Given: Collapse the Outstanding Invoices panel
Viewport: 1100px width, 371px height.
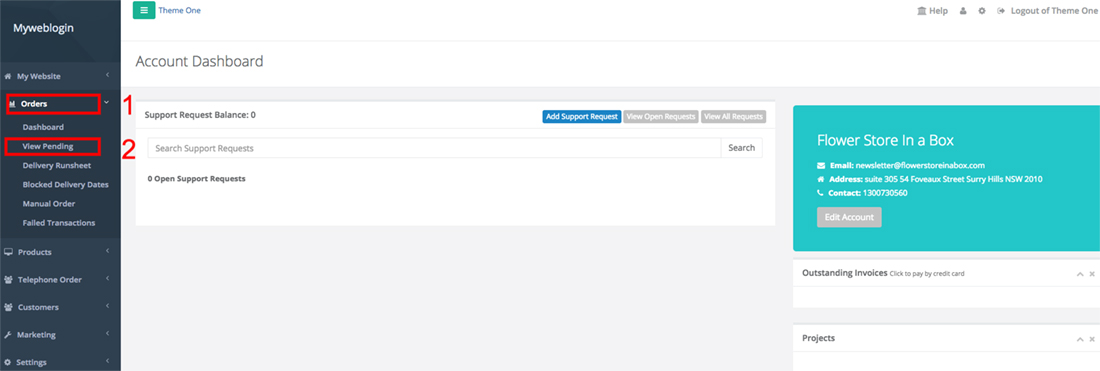Looking at the screenshot, I should click(x=1080, y=274).
